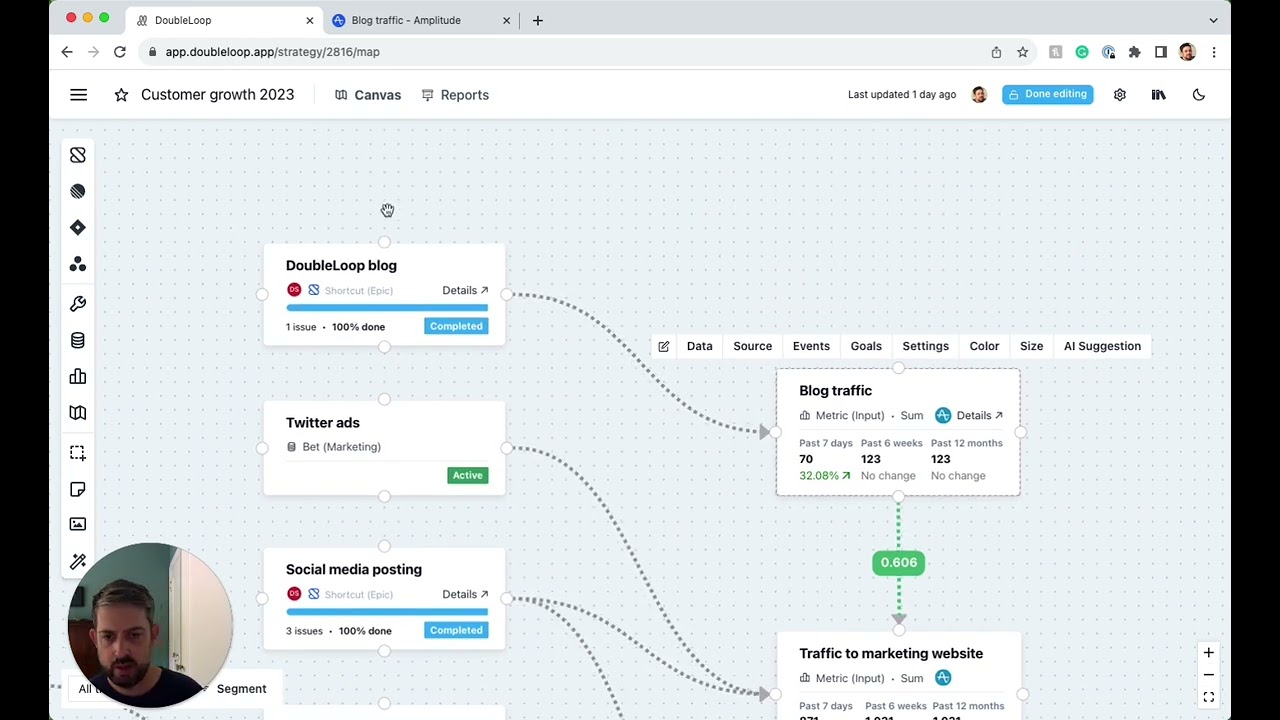Add a sticky note from sidebar
Screen dimensions: 1280x720
(78, 489)
